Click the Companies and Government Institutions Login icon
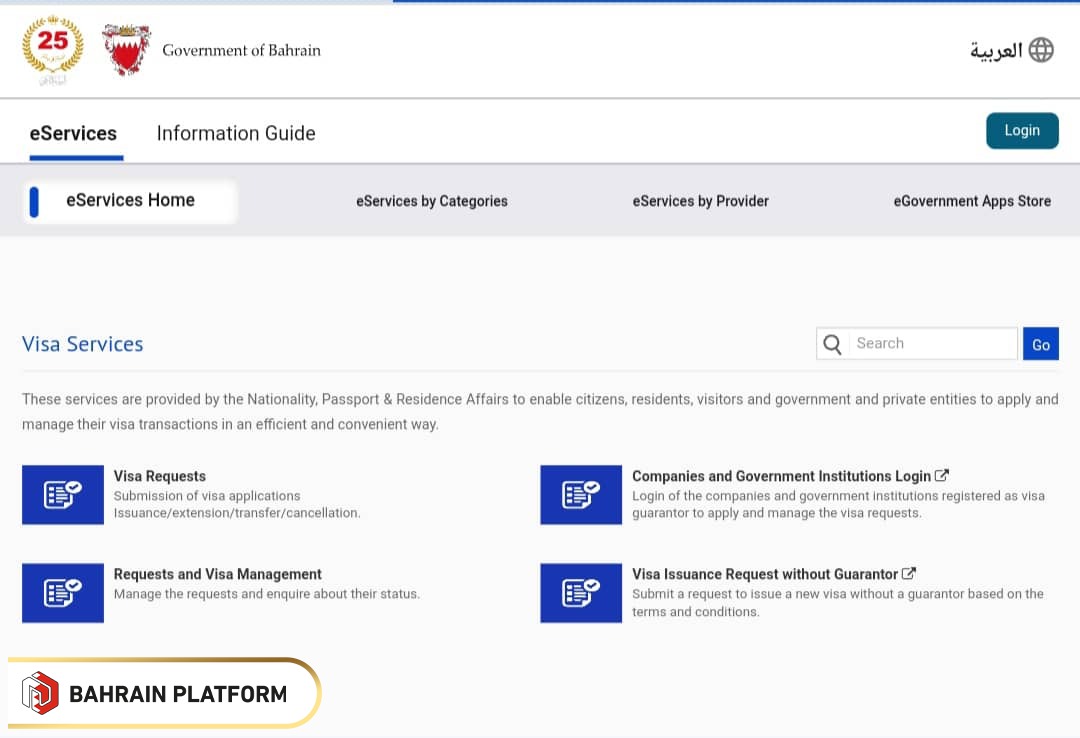The height and width of the screenshot is (738, 1080). (x=581, y=495)
